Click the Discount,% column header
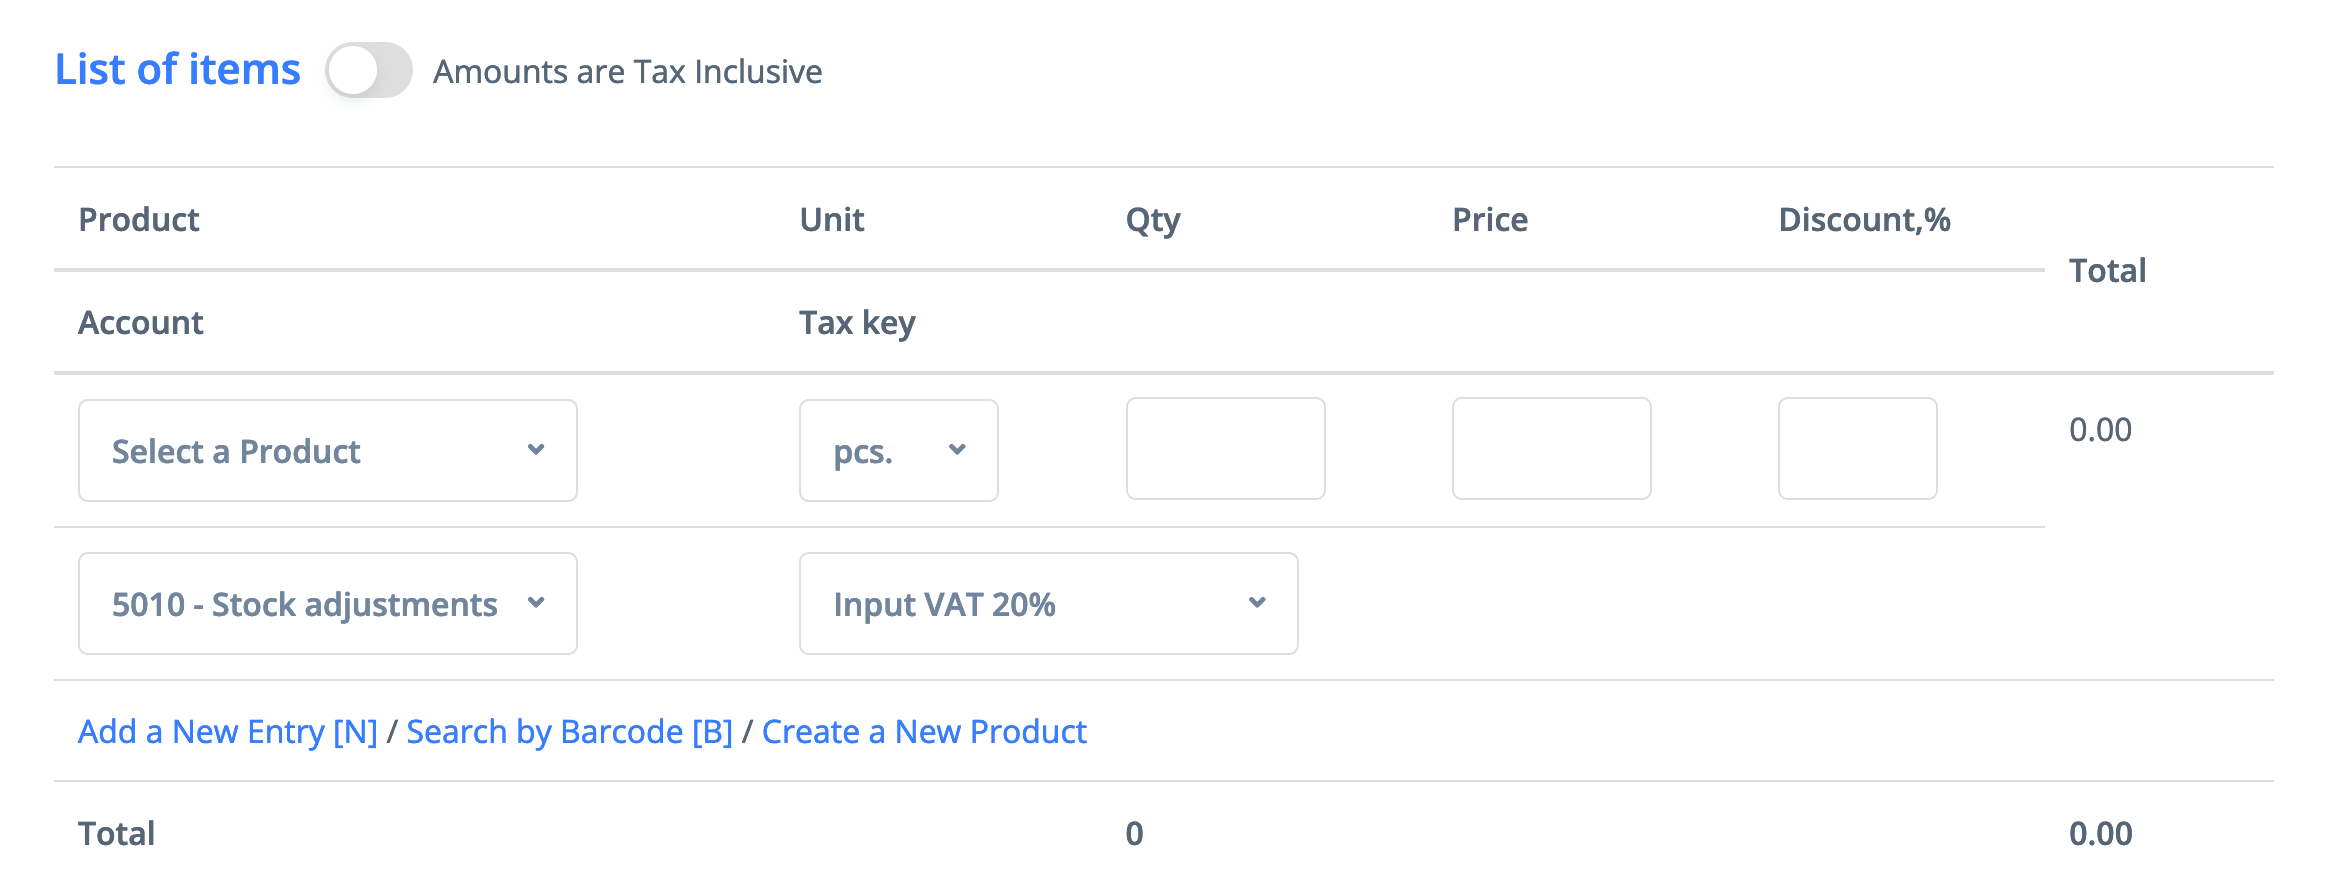 [x=1864, y=220]
